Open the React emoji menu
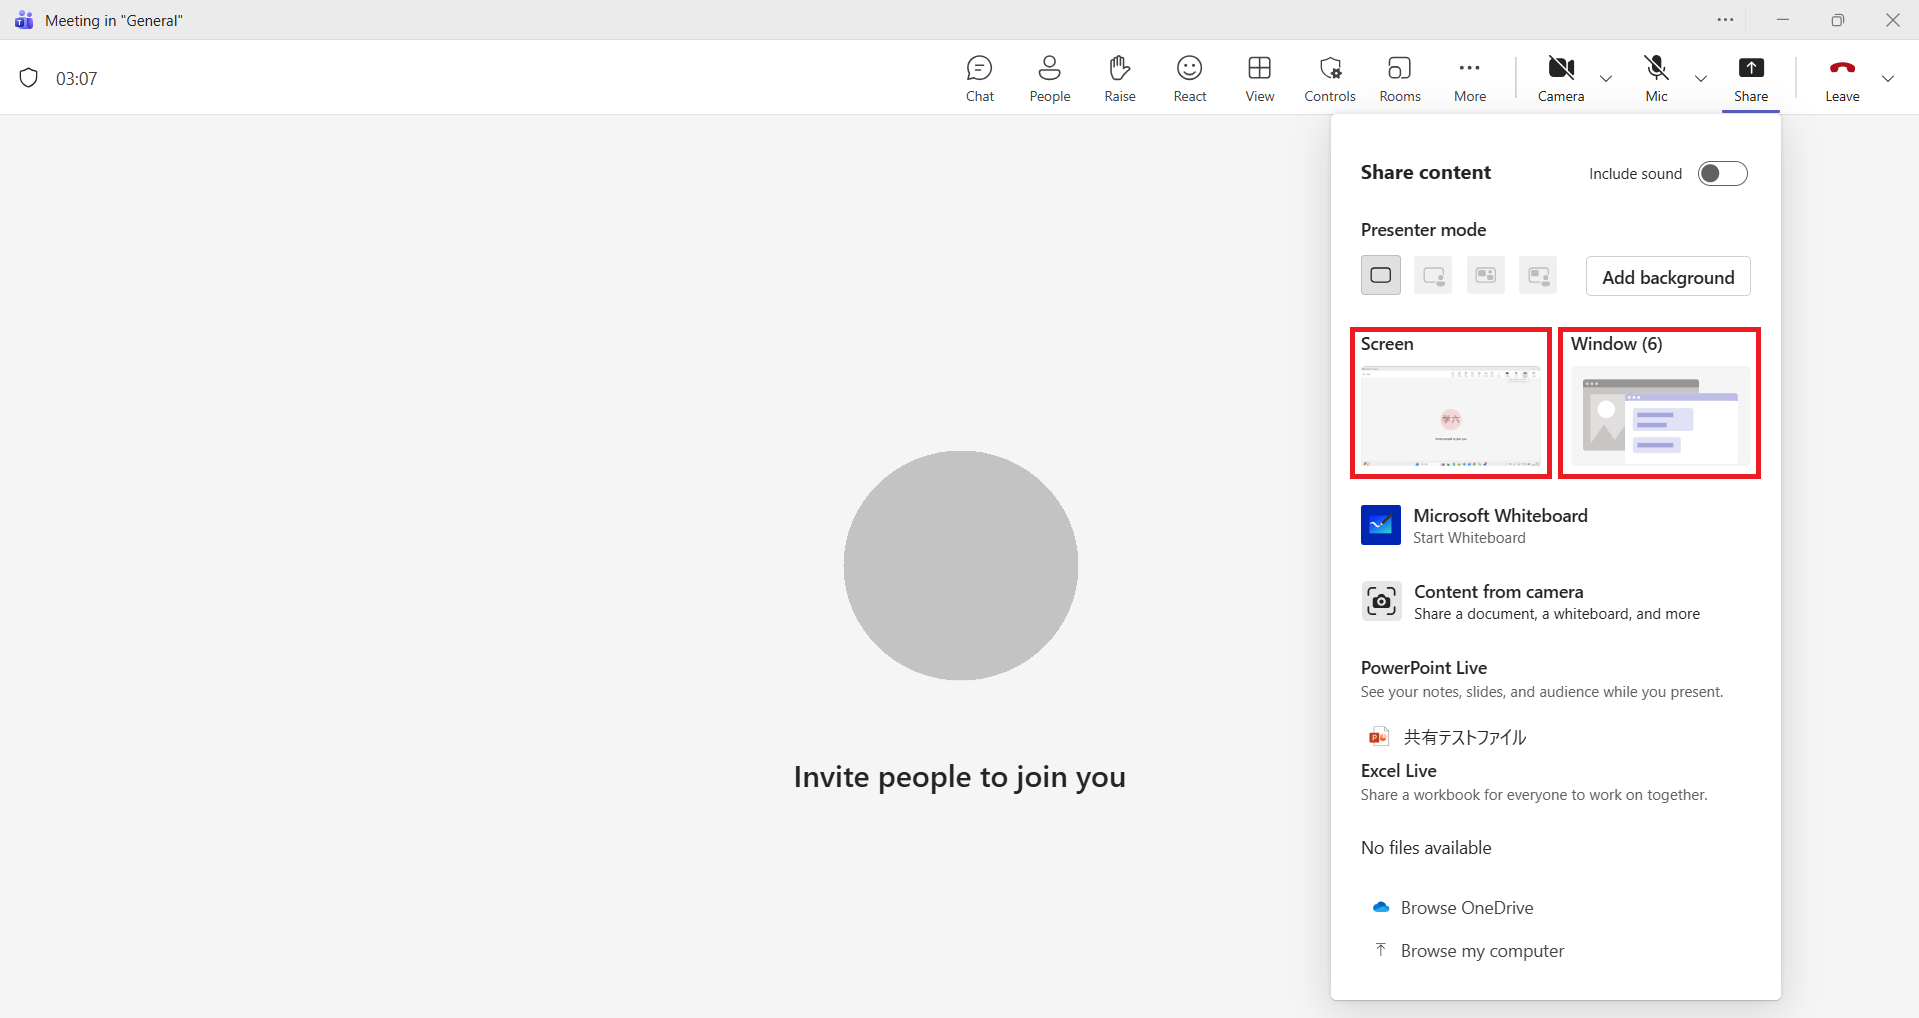Image resolution: width=1919 pixels, height=1018 pixels. coord(1189,78)
